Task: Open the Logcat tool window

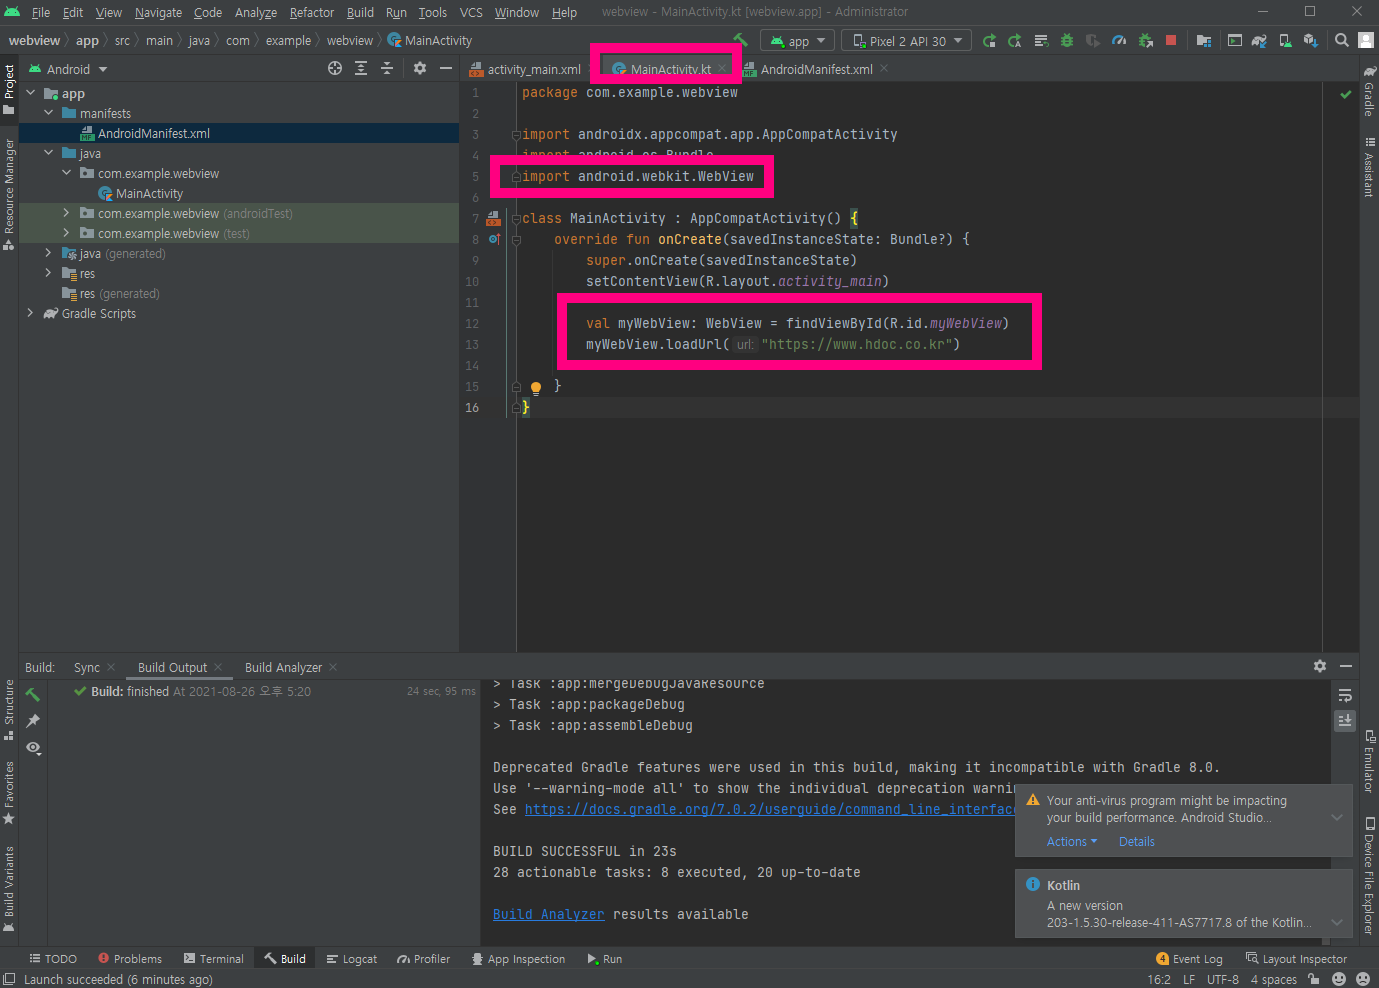Action: [351, 959]
